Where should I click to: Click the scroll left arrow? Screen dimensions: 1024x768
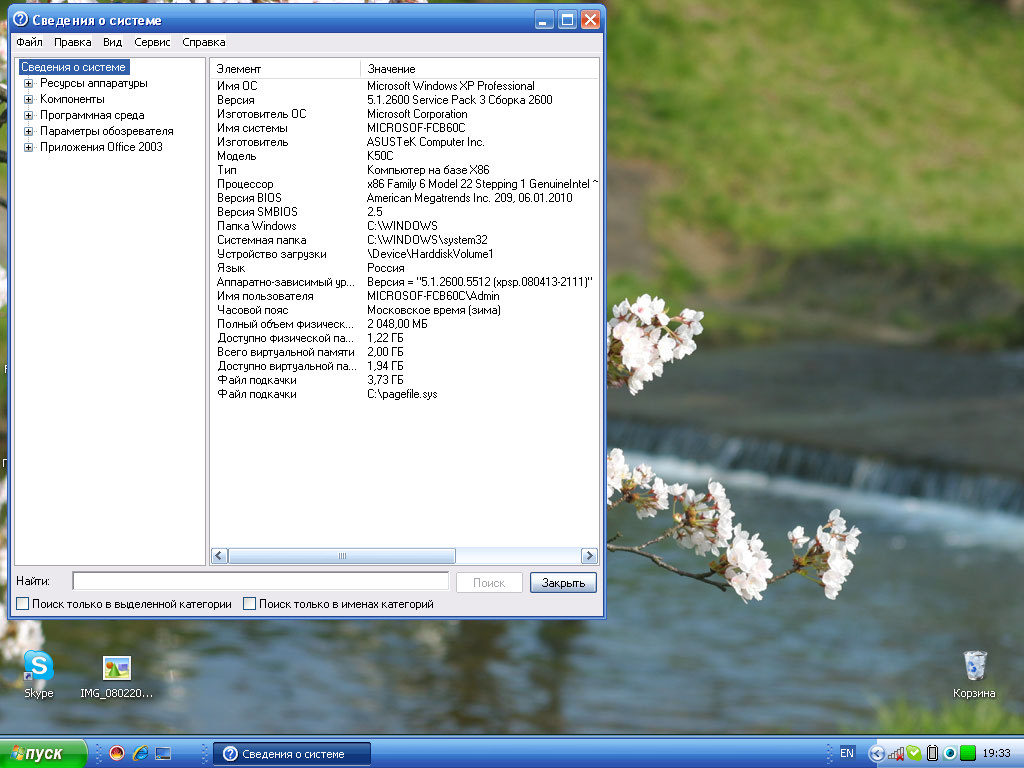219,556
